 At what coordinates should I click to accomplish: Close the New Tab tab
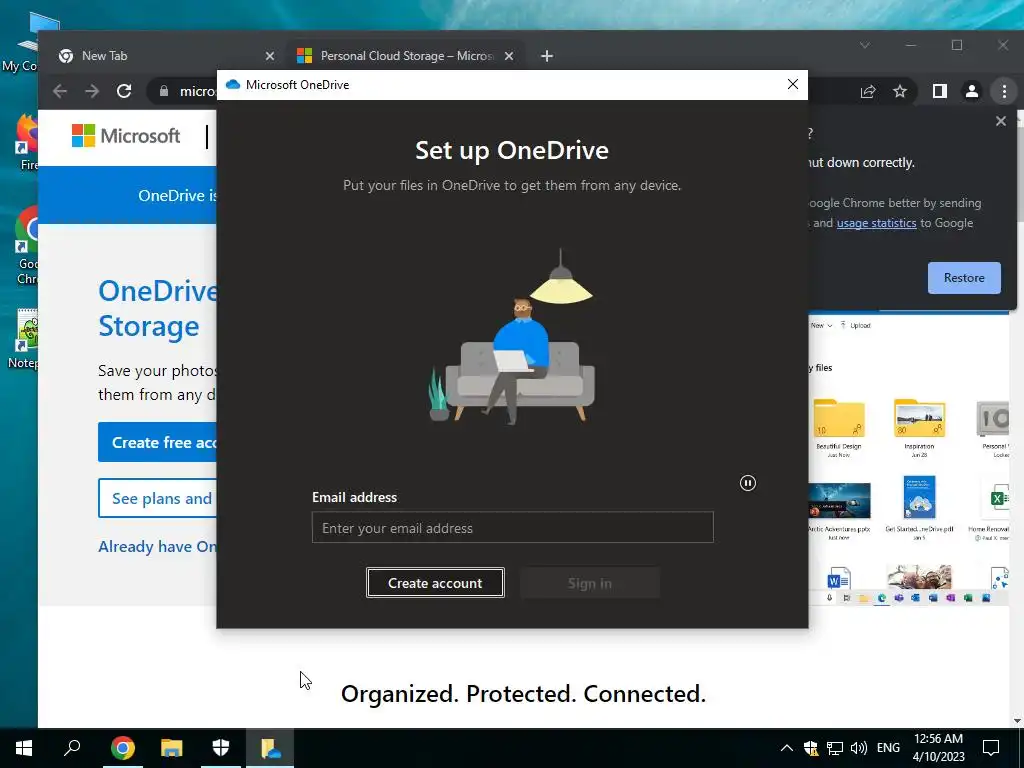(270, 56)
